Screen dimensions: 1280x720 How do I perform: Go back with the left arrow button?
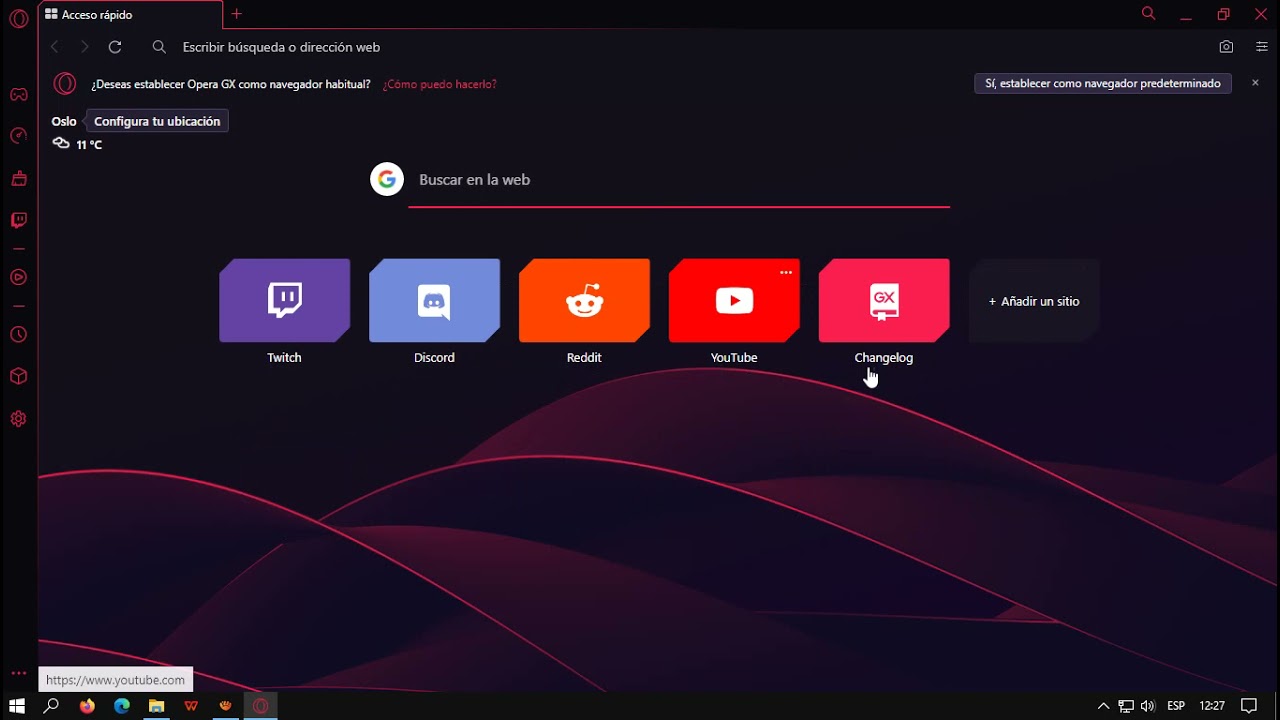click(x=55, y=47)
